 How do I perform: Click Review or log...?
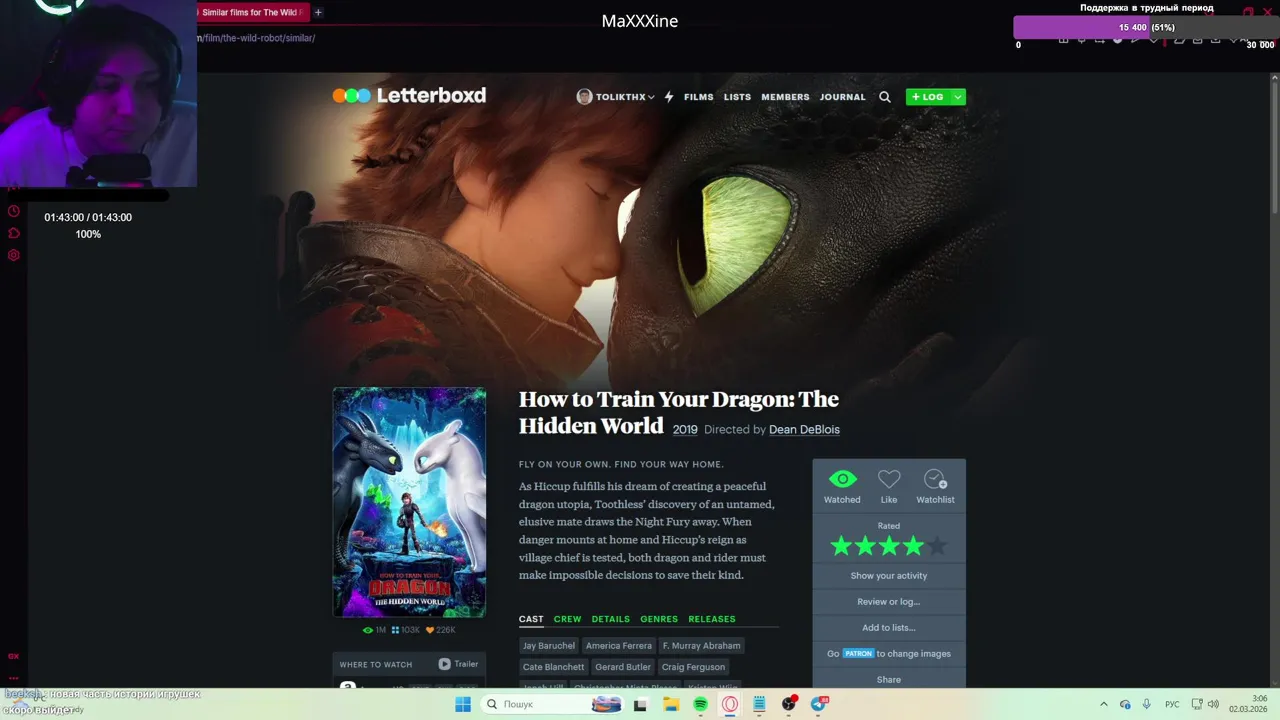(x=889, y=602)
